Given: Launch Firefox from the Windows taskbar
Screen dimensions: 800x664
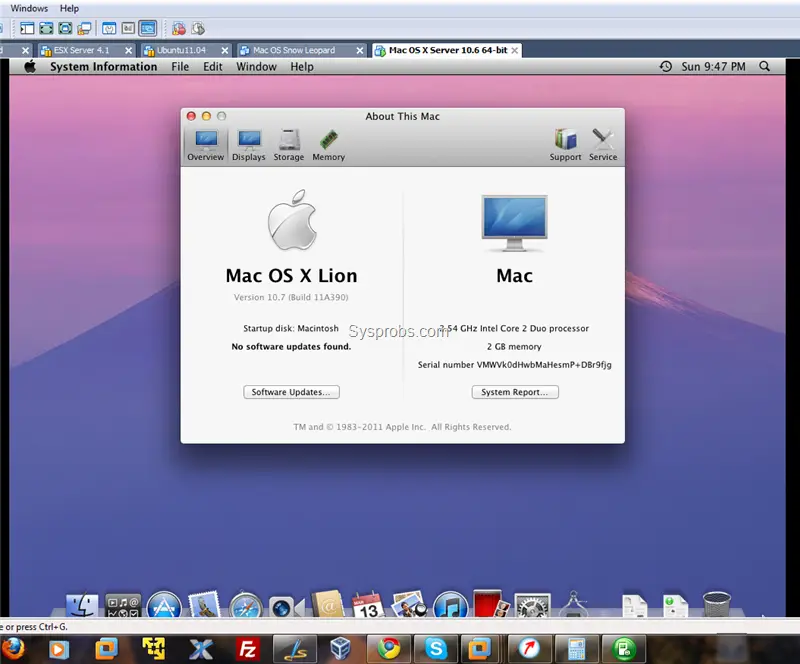Looking at the screenshot, I should click(13, 649).
